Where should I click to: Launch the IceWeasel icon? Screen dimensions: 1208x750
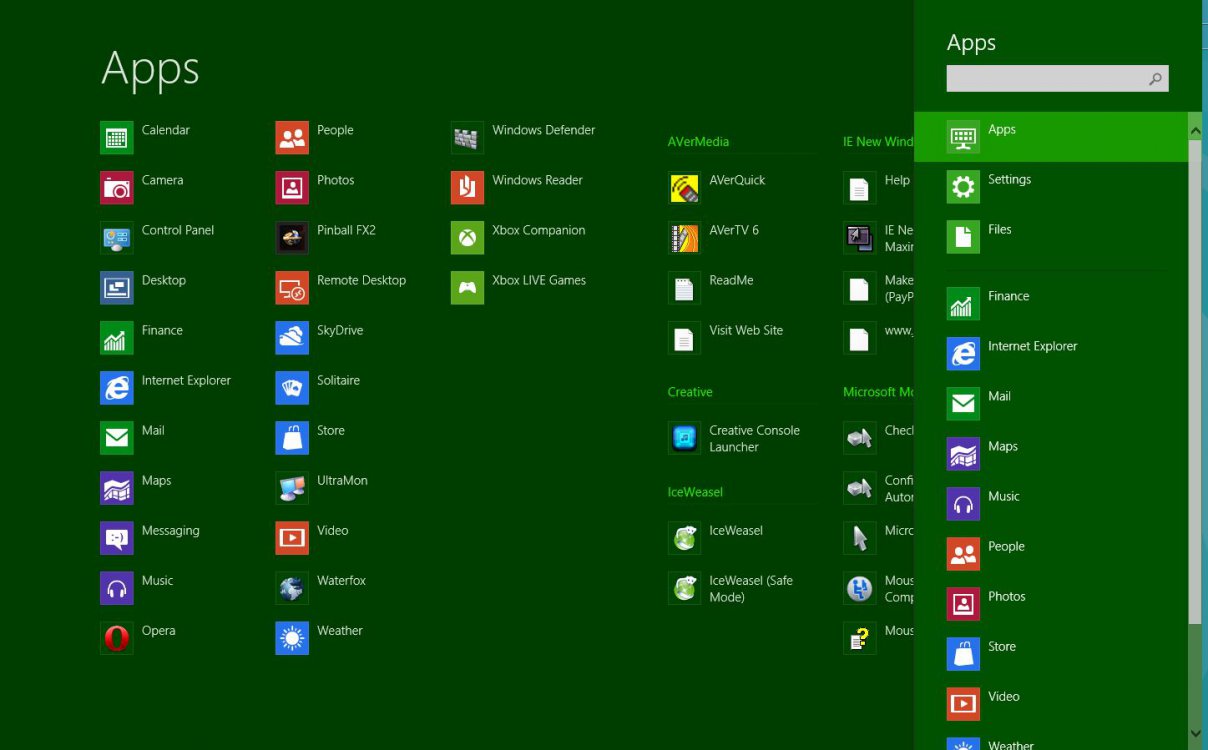(684, 537)
